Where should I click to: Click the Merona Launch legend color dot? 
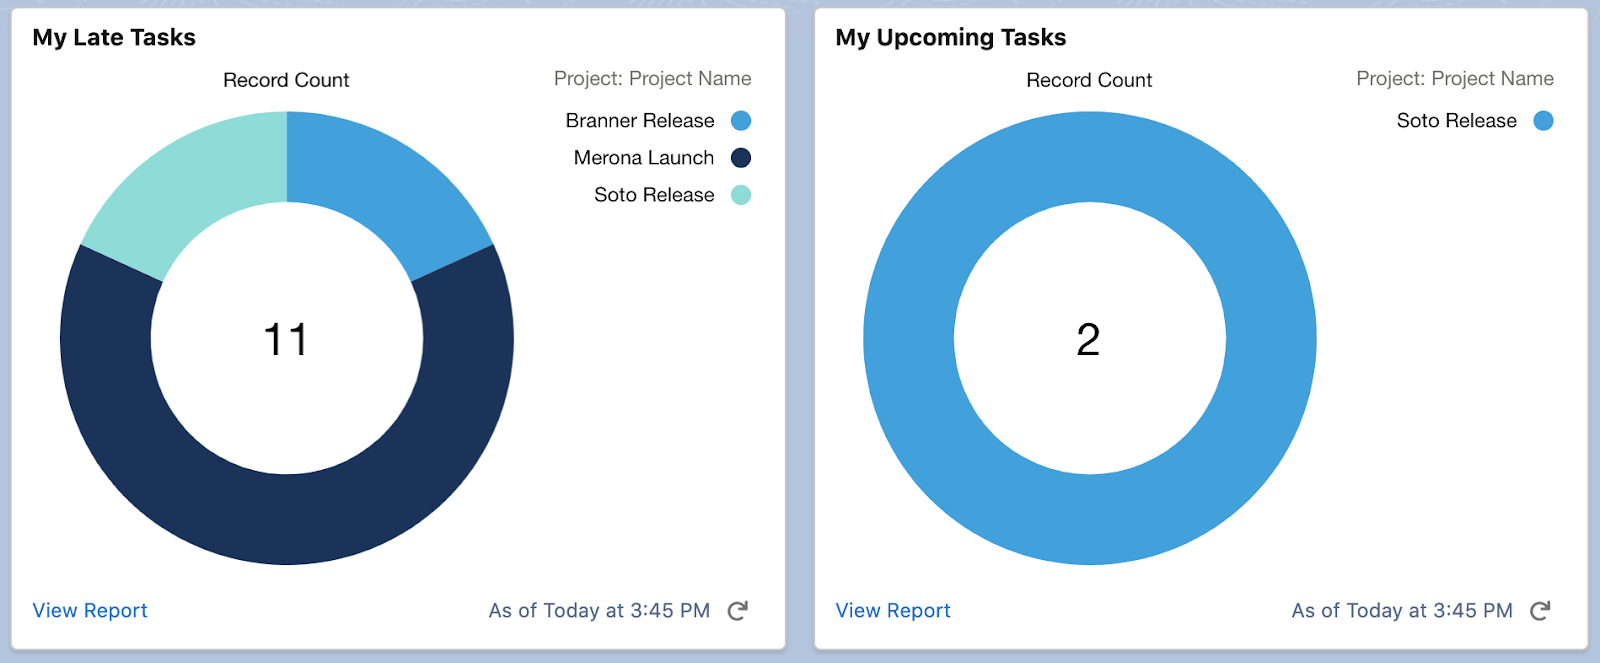point(741,158)
